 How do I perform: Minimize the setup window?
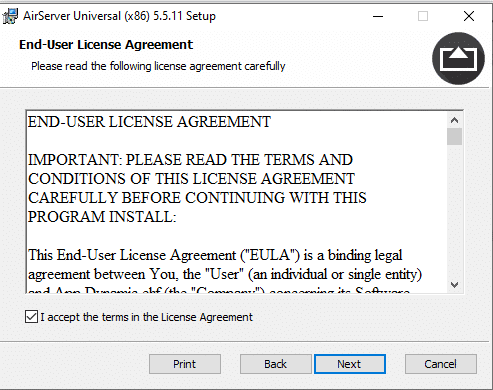click(x=378, y=16)
